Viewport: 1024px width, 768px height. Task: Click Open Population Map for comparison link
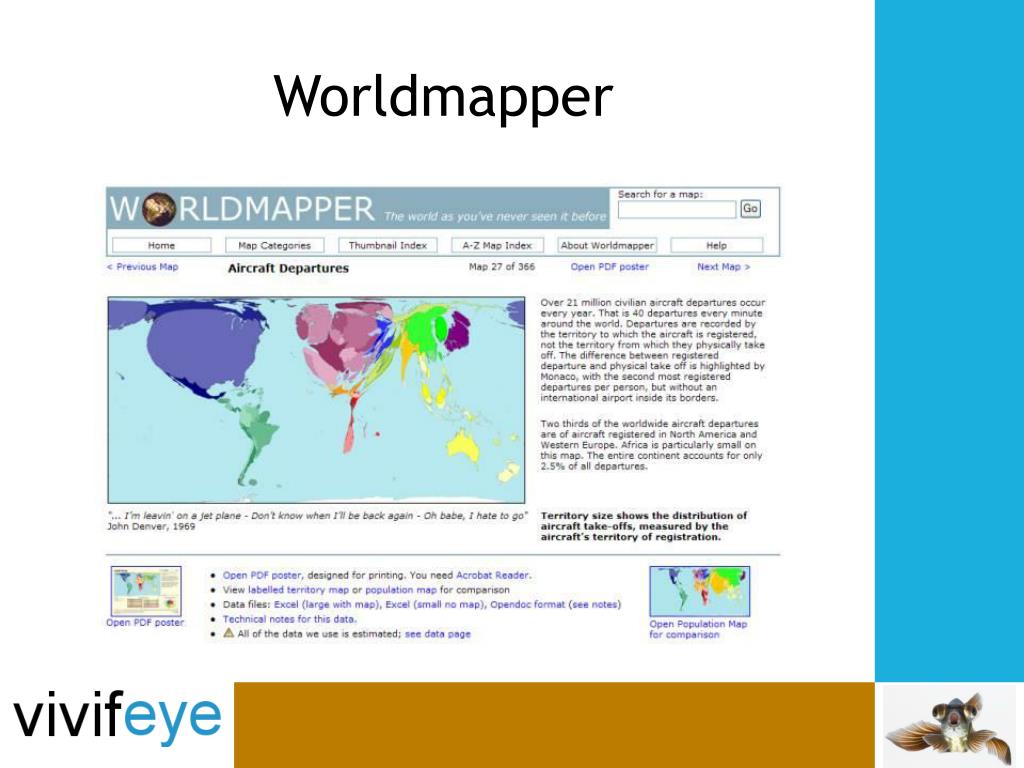697,629
